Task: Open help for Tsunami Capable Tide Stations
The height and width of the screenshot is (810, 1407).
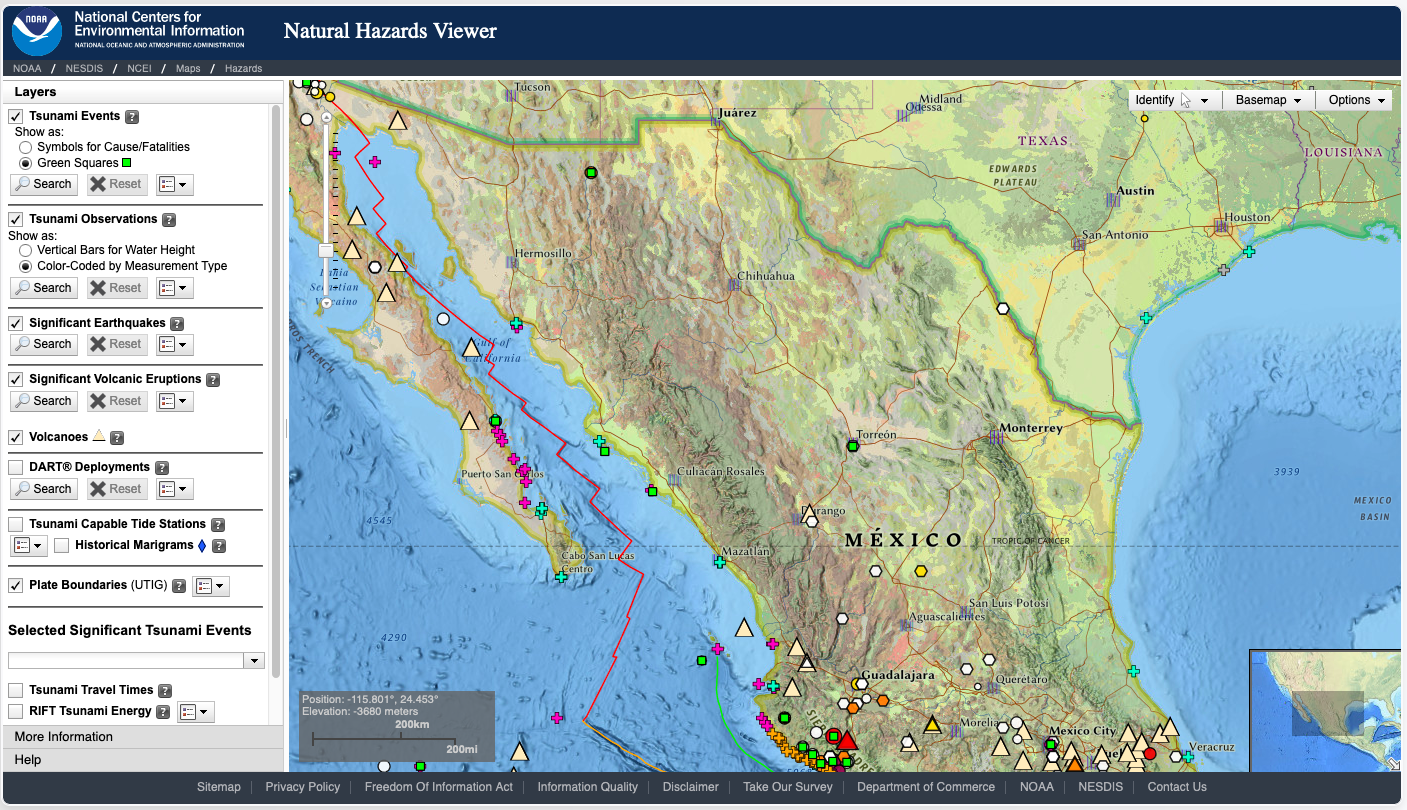Action: click(x=218, y=525)
